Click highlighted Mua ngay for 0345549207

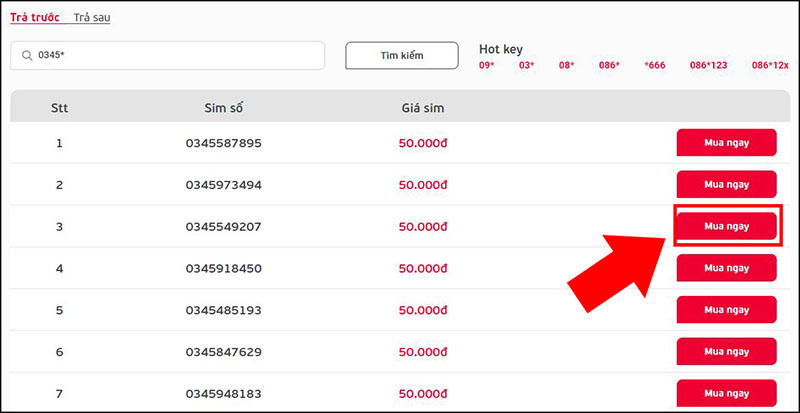tap(726, 226)
